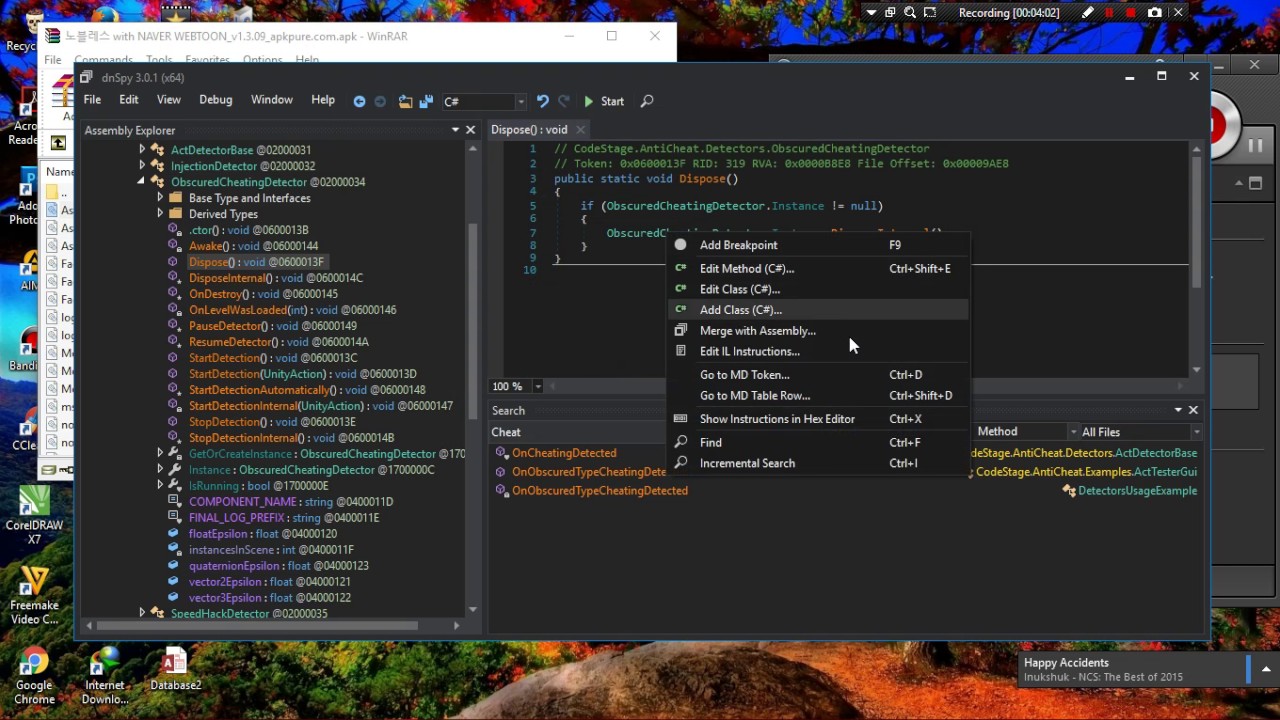Open the search magnifier icon in toolbar
The image size is (1280, 720).
647,101
